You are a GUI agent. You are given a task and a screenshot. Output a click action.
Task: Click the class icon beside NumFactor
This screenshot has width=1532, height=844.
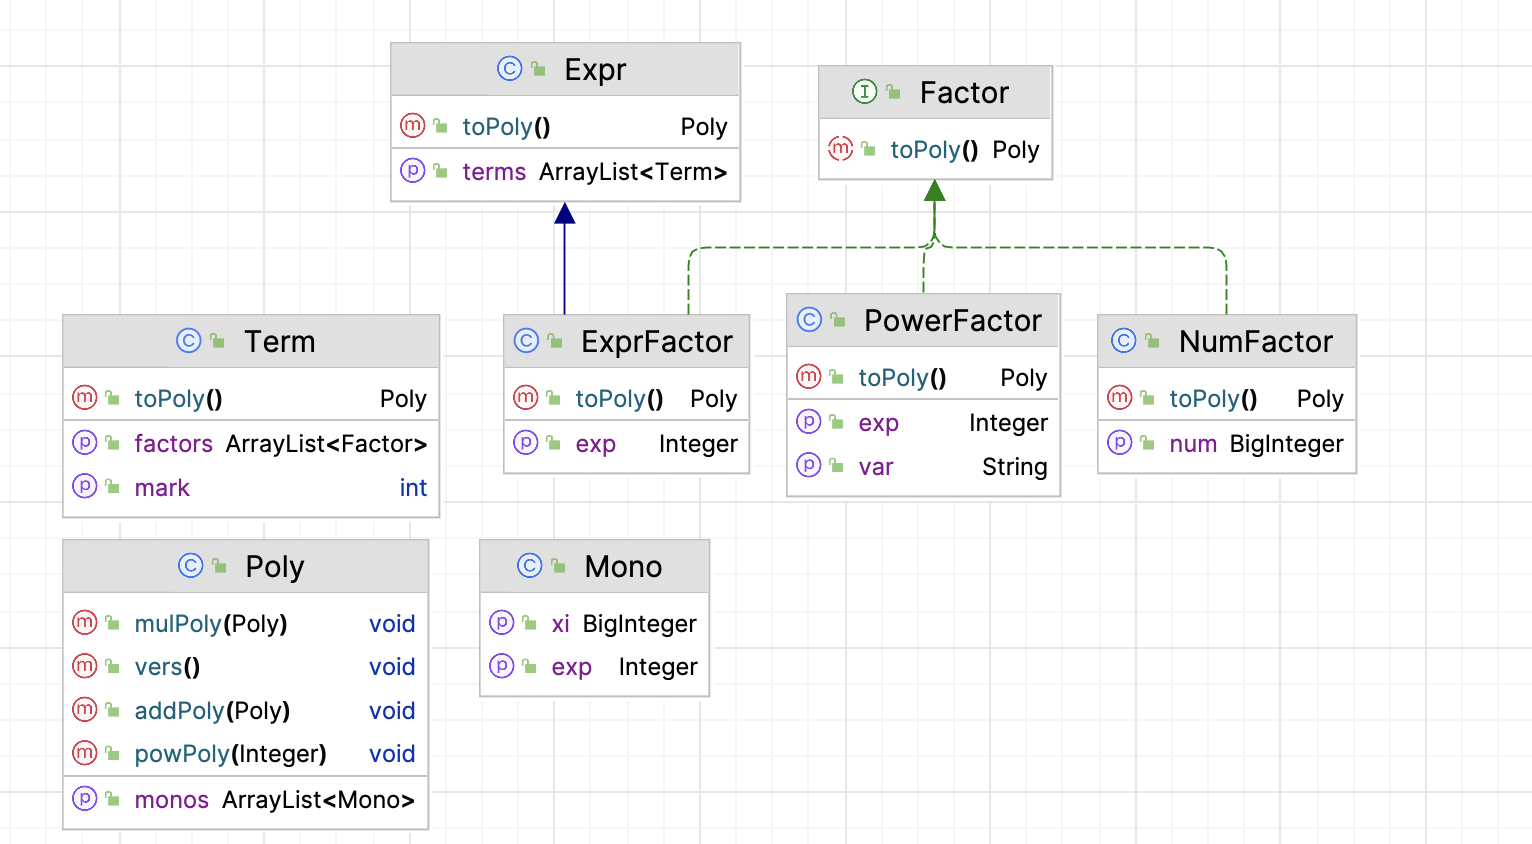[x=1124, y=341]
